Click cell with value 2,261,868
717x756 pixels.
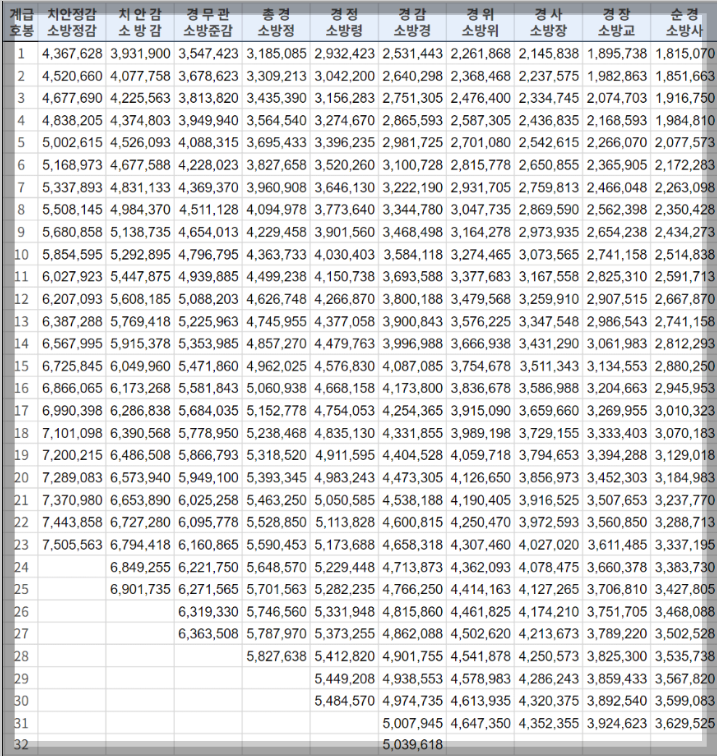480,54
